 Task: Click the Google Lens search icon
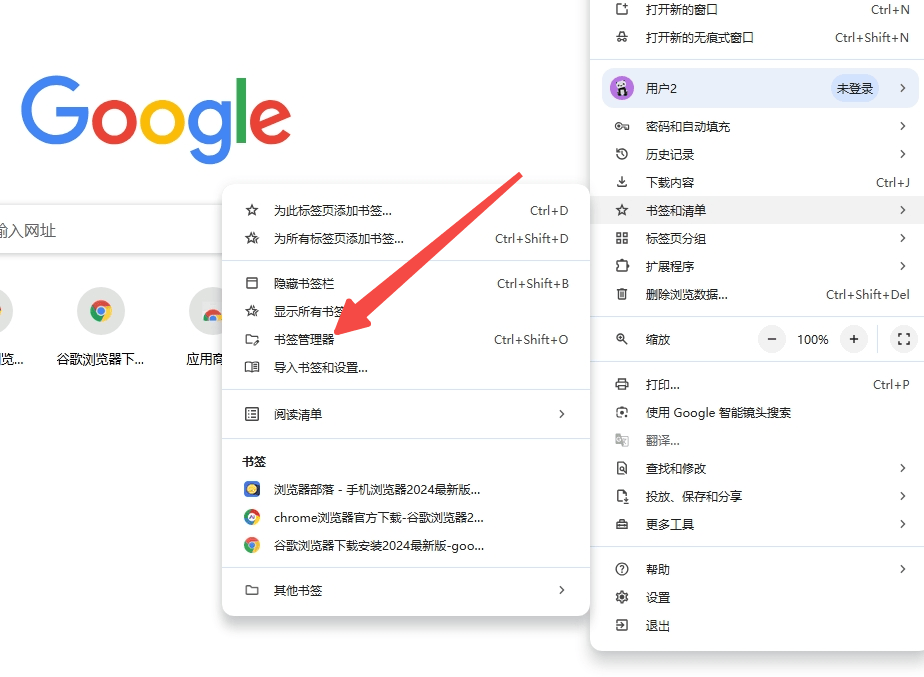coord(622,412)
